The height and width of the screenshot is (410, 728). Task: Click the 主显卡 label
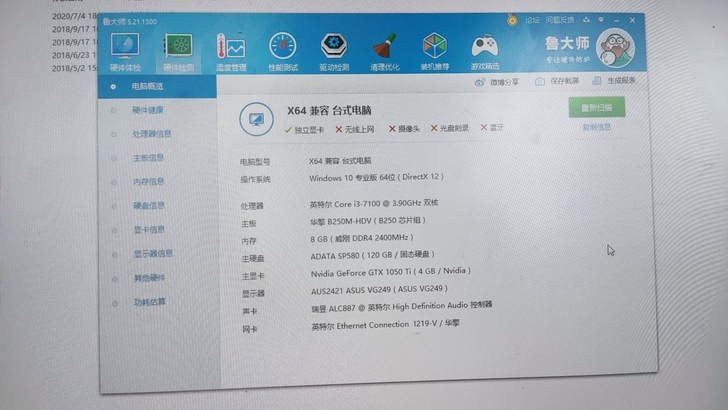point(253,276)
